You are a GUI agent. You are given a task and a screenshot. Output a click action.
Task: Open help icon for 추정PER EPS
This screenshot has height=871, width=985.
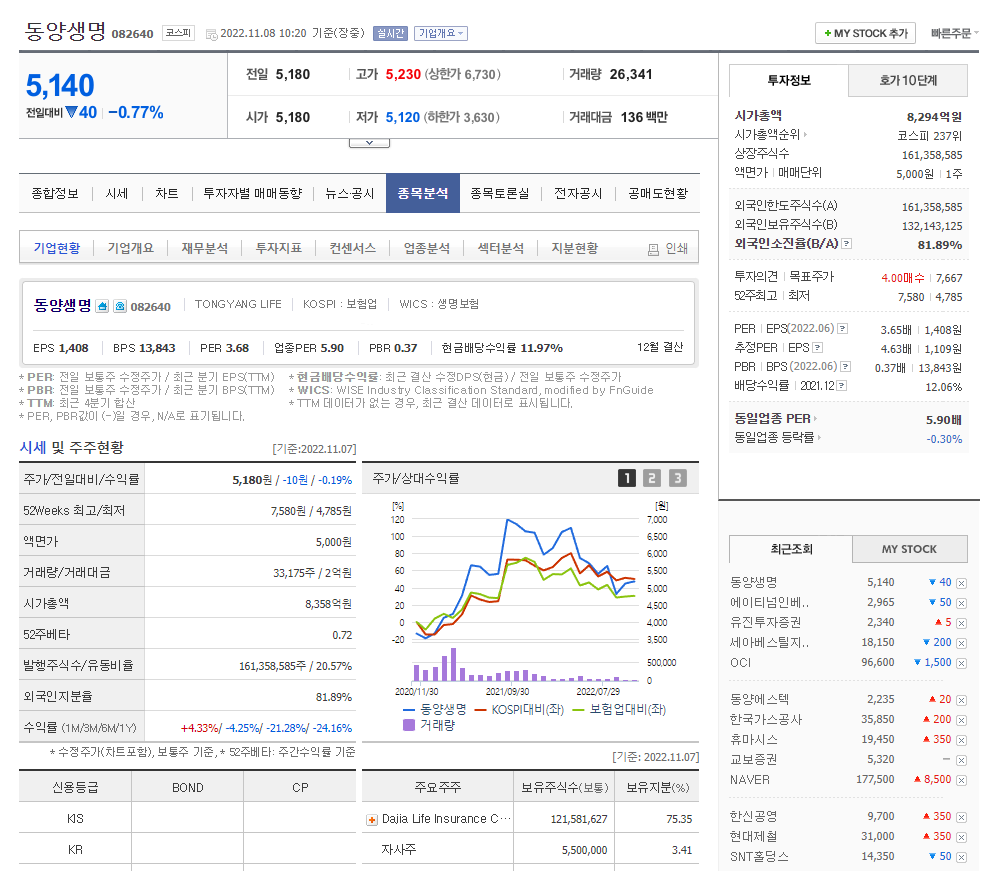[817, 347]
